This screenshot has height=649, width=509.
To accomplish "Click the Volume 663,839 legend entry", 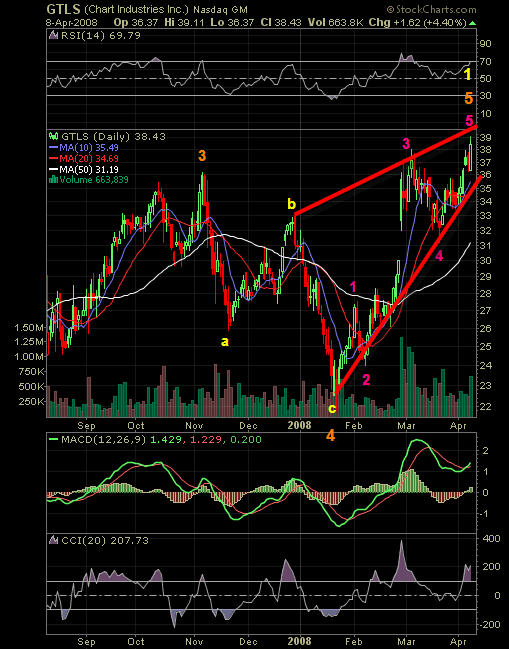I will point(94,180).
